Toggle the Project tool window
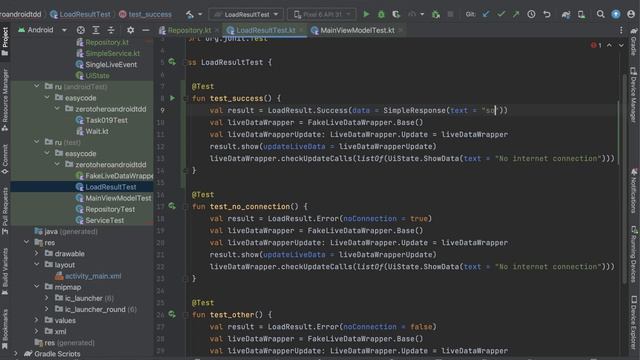 click(x=5, y=42)
